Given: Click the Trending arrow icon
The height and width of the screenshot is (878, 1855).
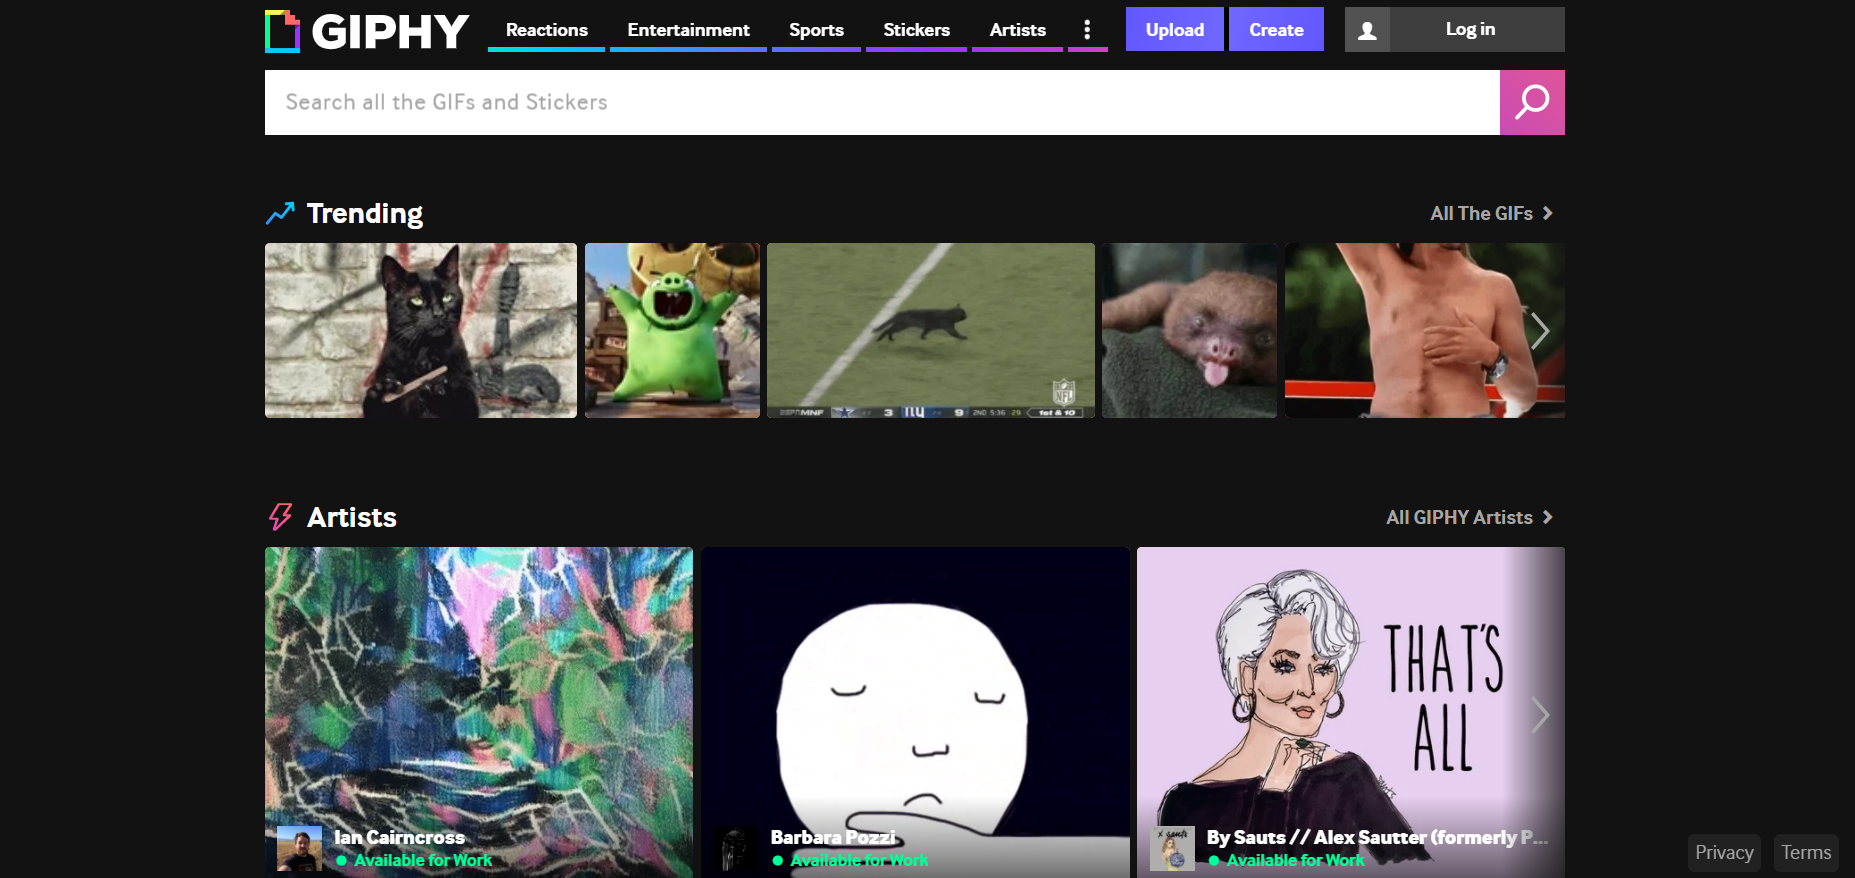Looking at the screenshot, I should [x=280, y=213].
